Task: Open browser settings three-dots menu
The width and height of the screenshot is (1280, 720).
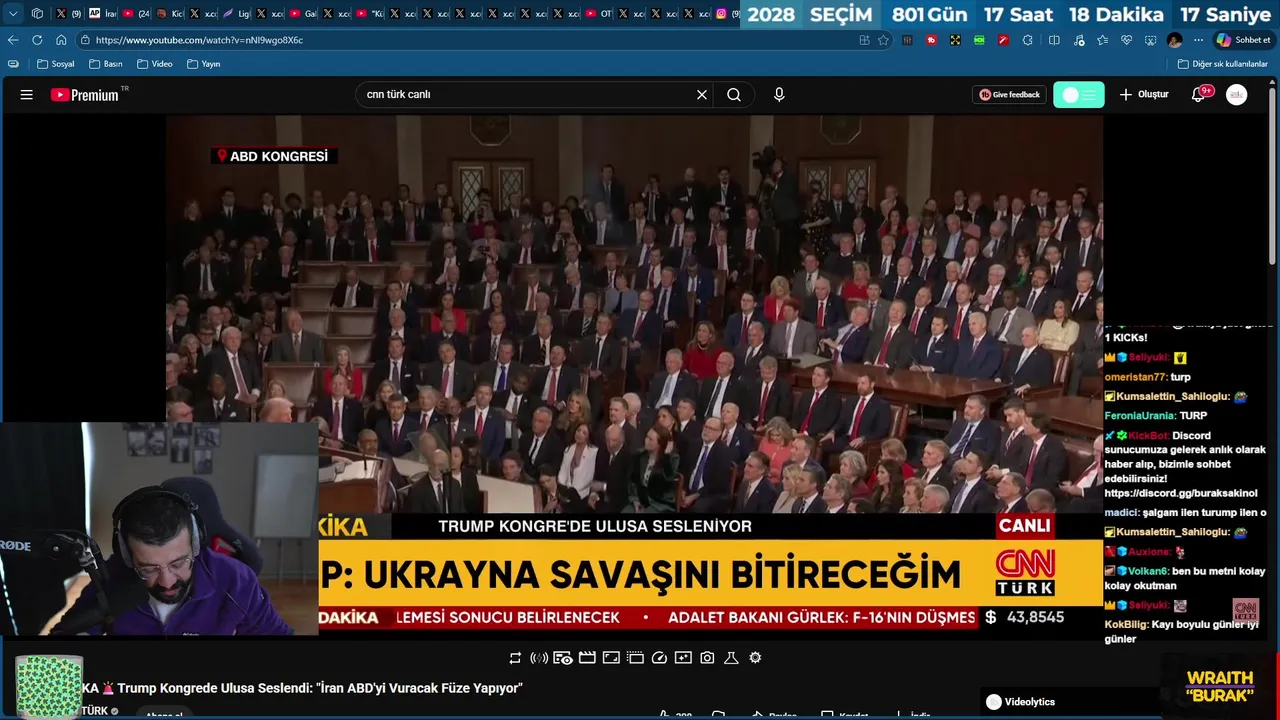Action: 1198,40
